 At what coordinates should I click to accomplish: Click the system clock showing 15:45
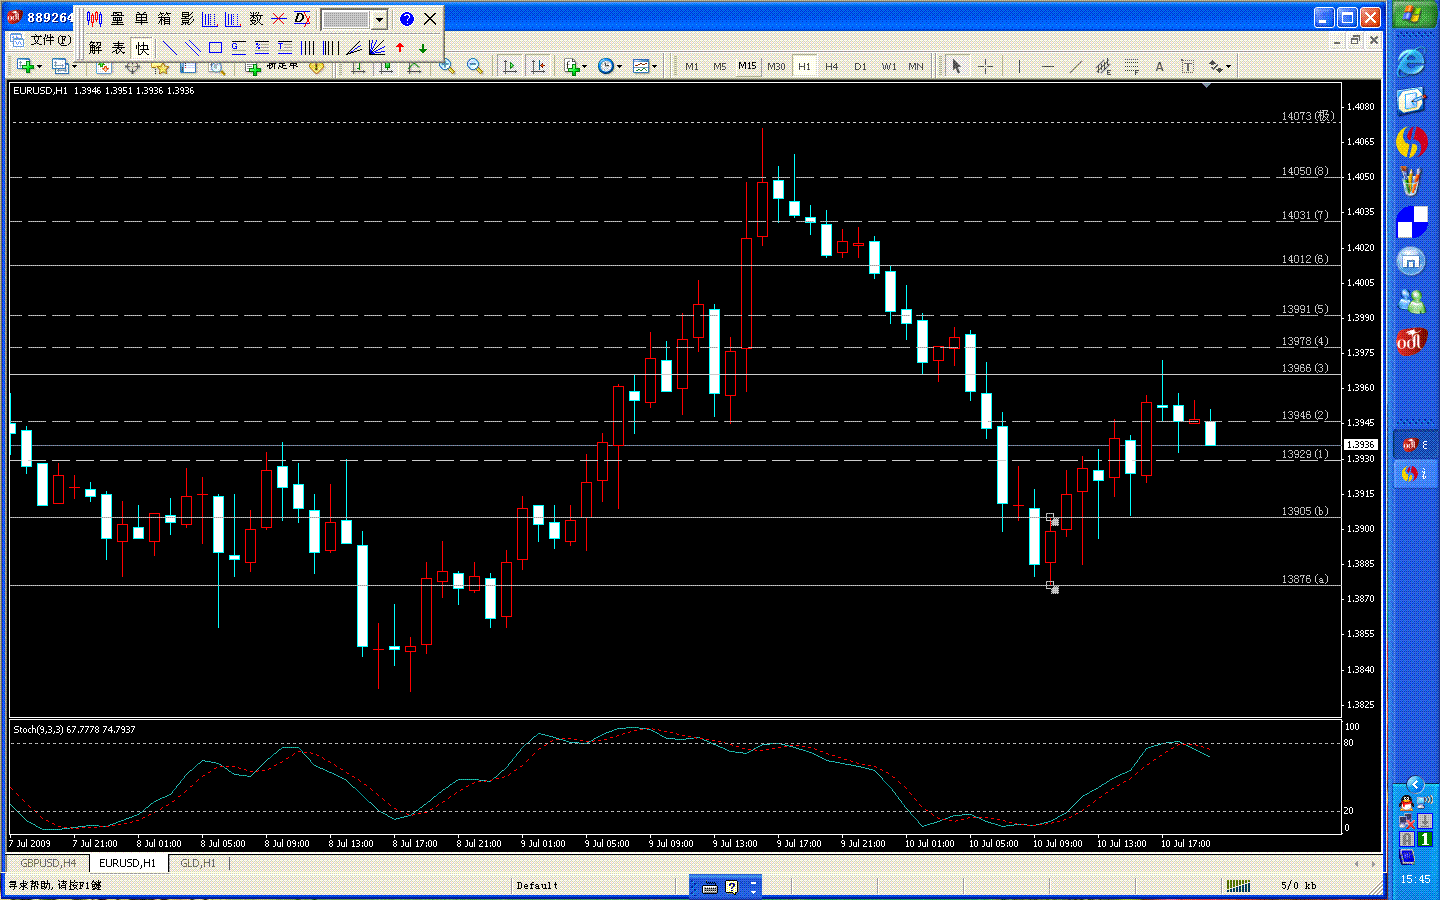[x=1415, y=880]
